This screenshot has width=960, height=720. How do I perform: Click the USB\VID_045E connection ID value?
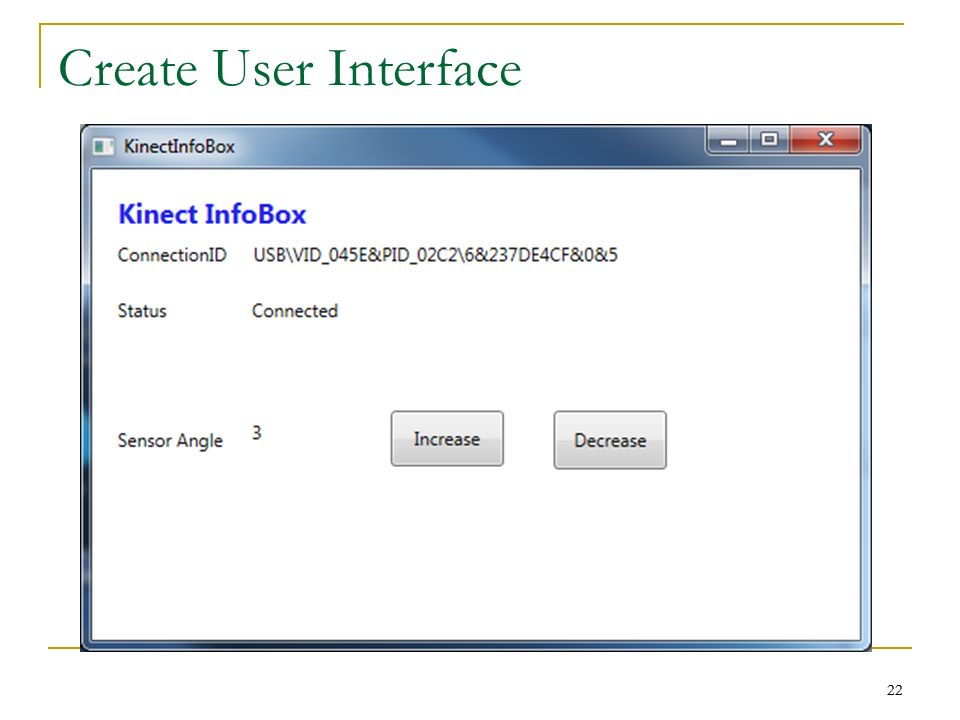click(x=435, y=255)
